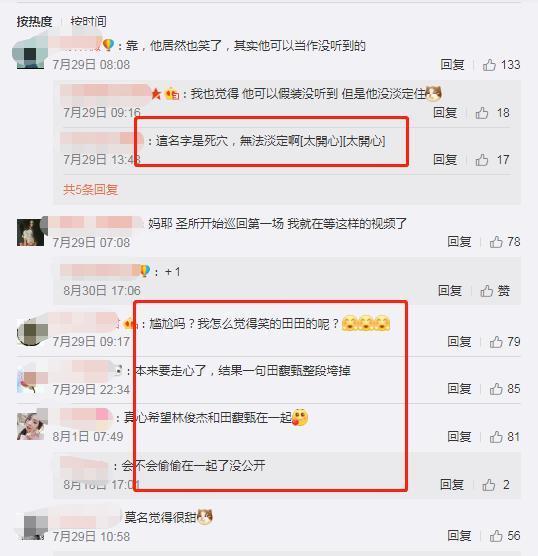Like the 8月1日 comment with 81 likes
538x556 pixels.
click(x=496, y=437)
